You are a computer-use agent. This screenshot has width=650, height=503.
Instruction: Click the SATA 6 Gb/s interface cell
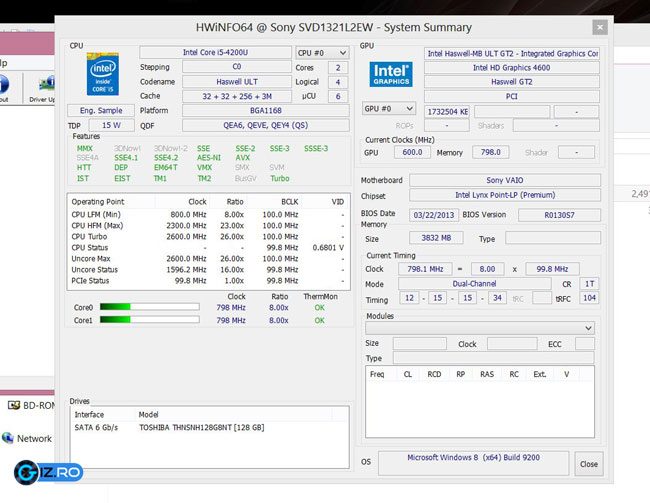click(96, 428)
